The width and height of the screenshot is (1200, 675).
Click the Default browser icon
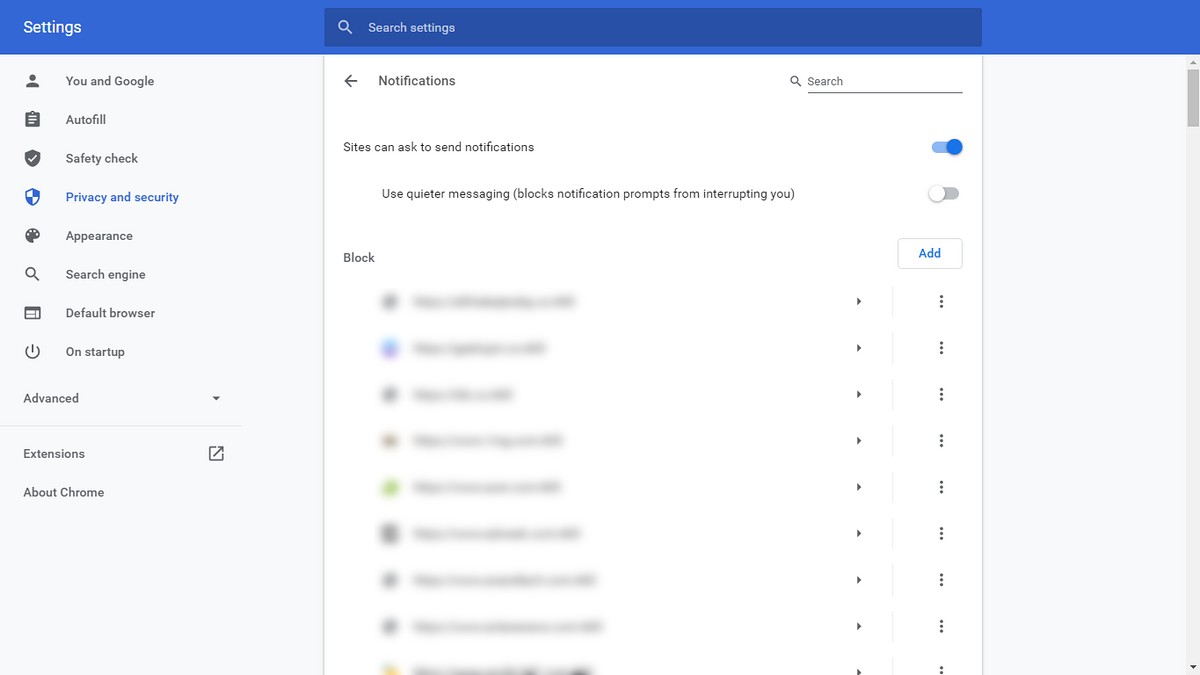32,312
